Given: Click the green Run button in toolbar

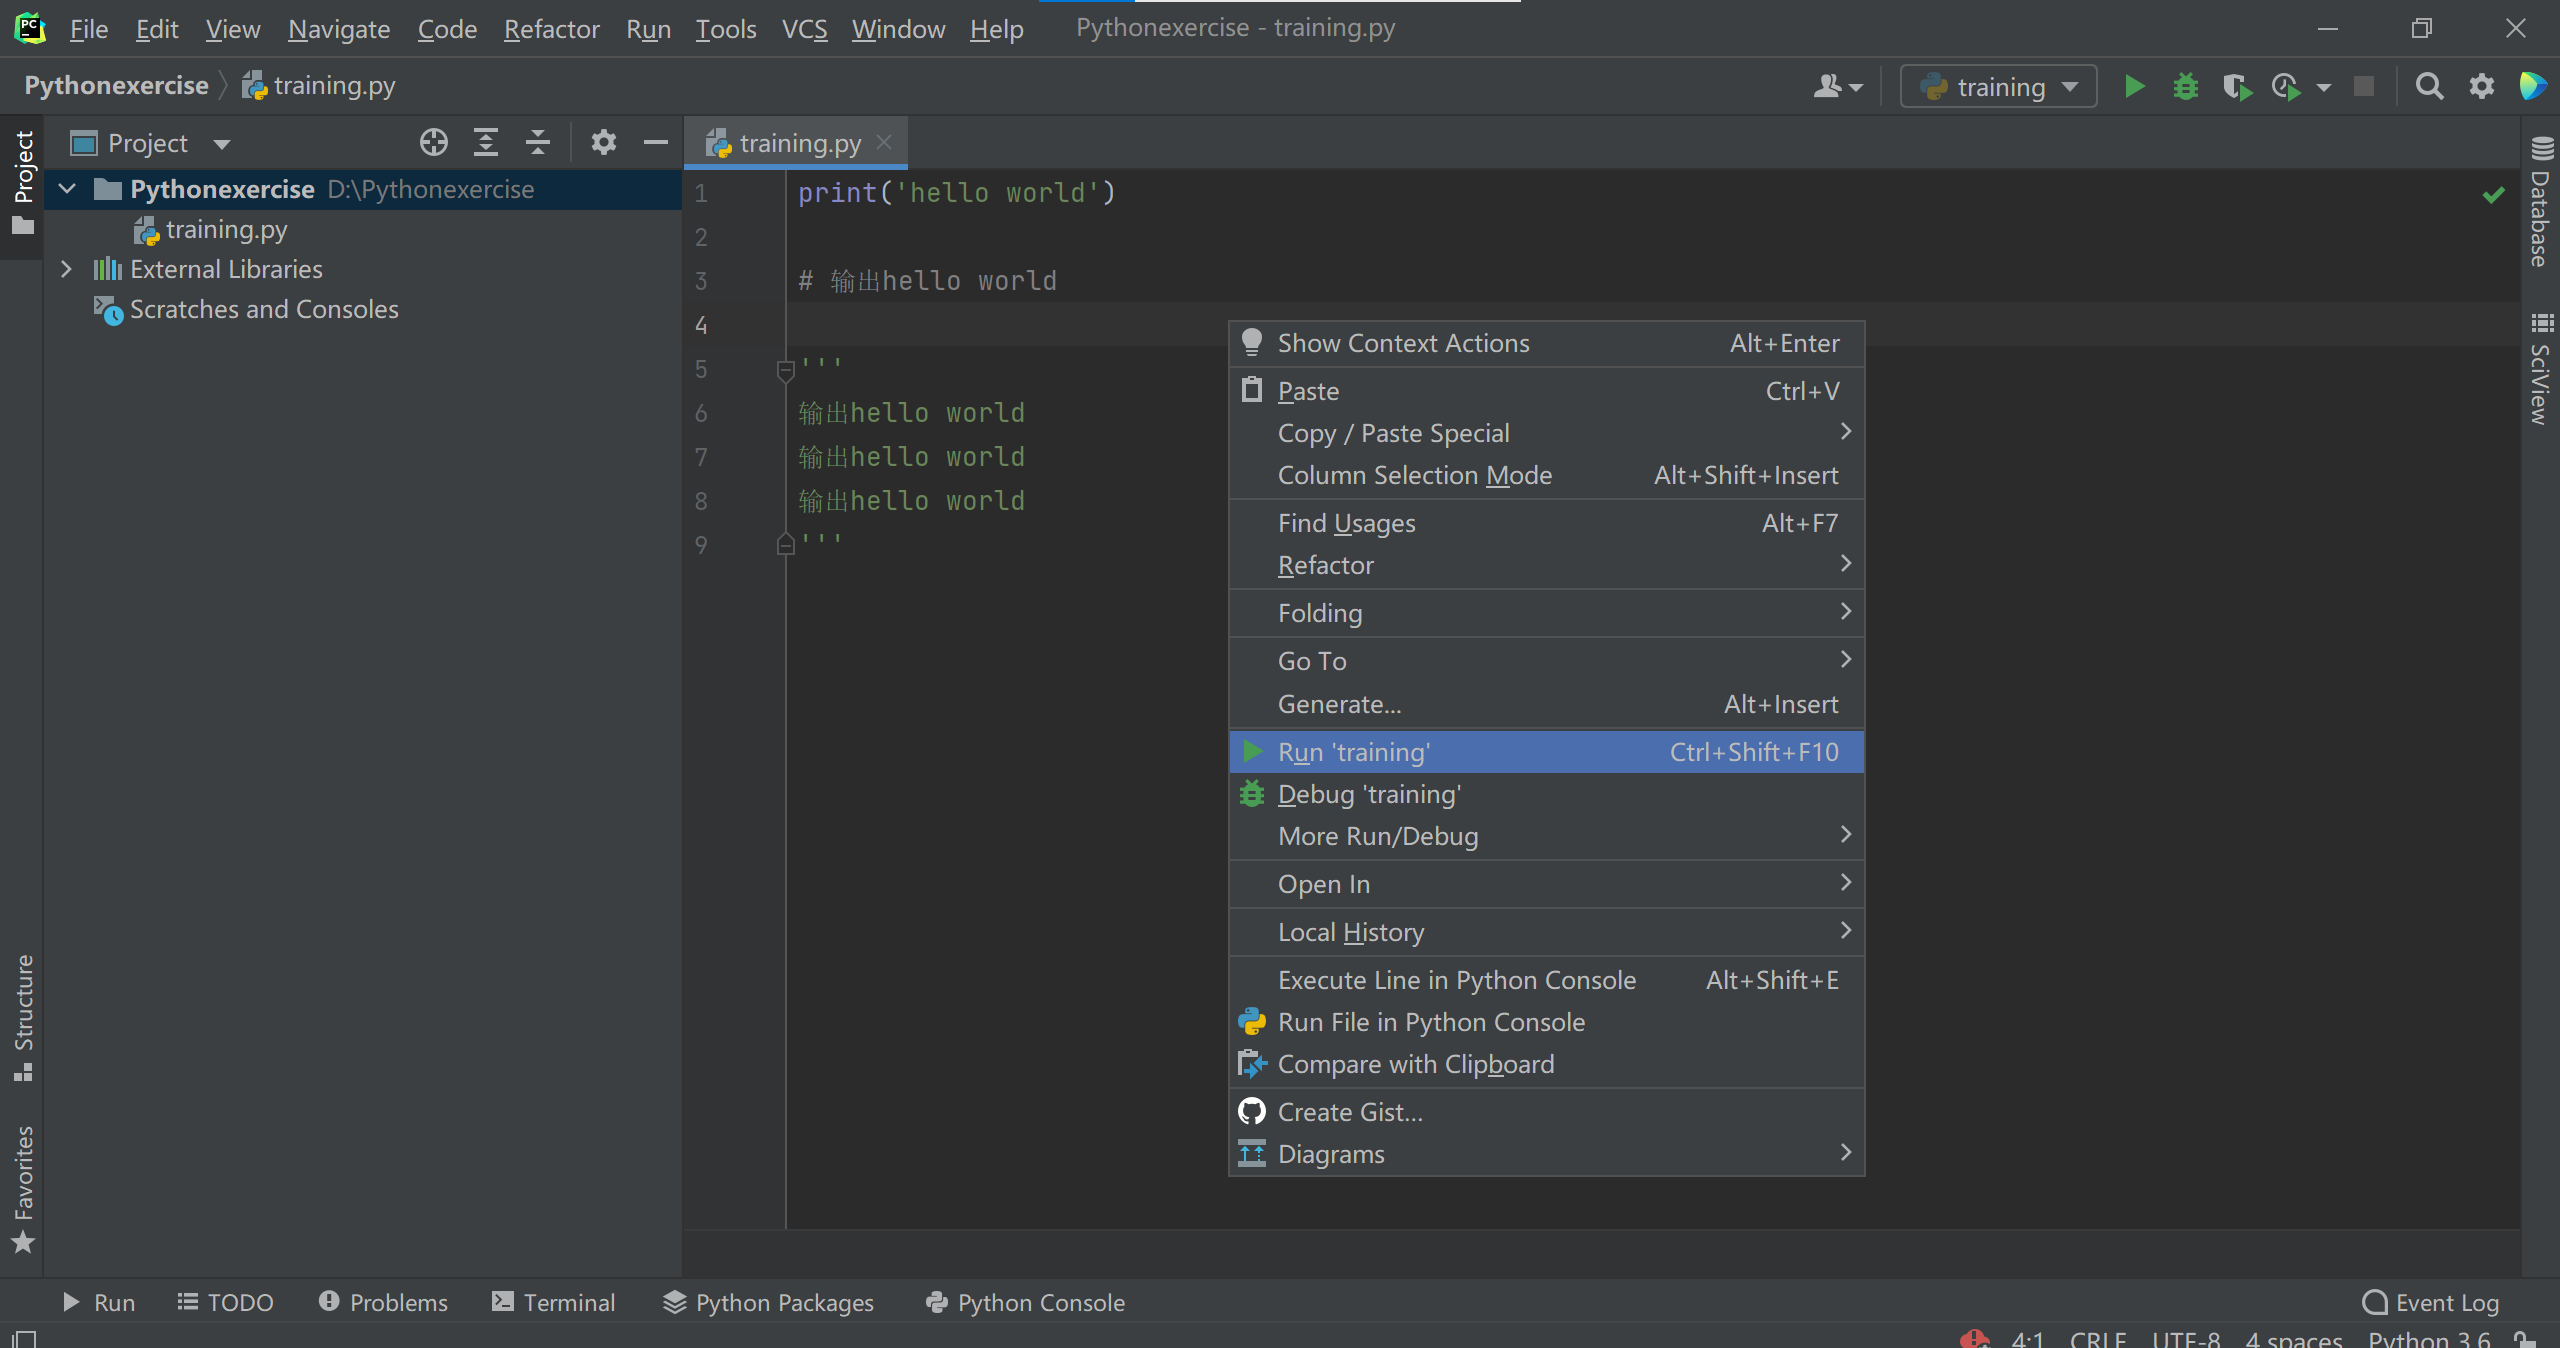Looking at the screenshot, I should 2134,87.
